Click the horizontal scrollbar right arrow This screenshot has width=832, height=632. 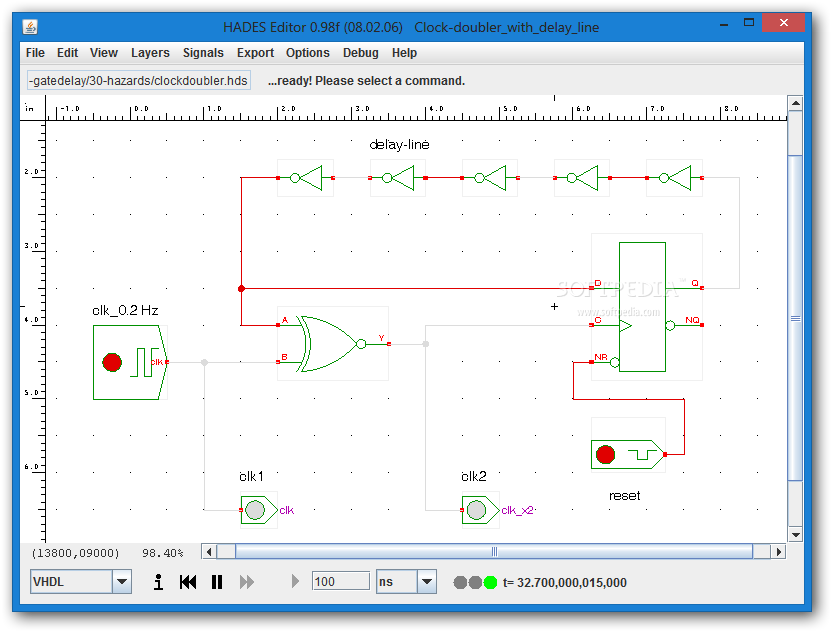778,552
